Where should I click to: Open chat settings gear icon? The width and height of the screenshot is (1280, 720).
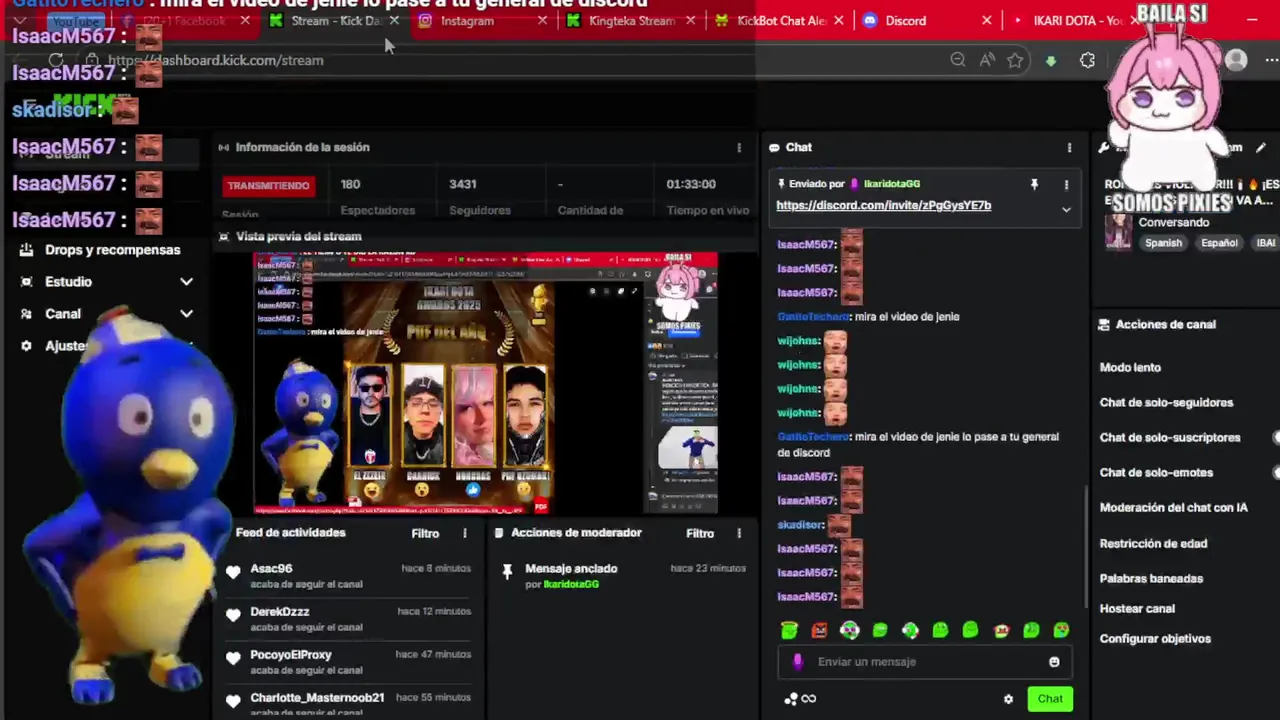click(1008, 699)
